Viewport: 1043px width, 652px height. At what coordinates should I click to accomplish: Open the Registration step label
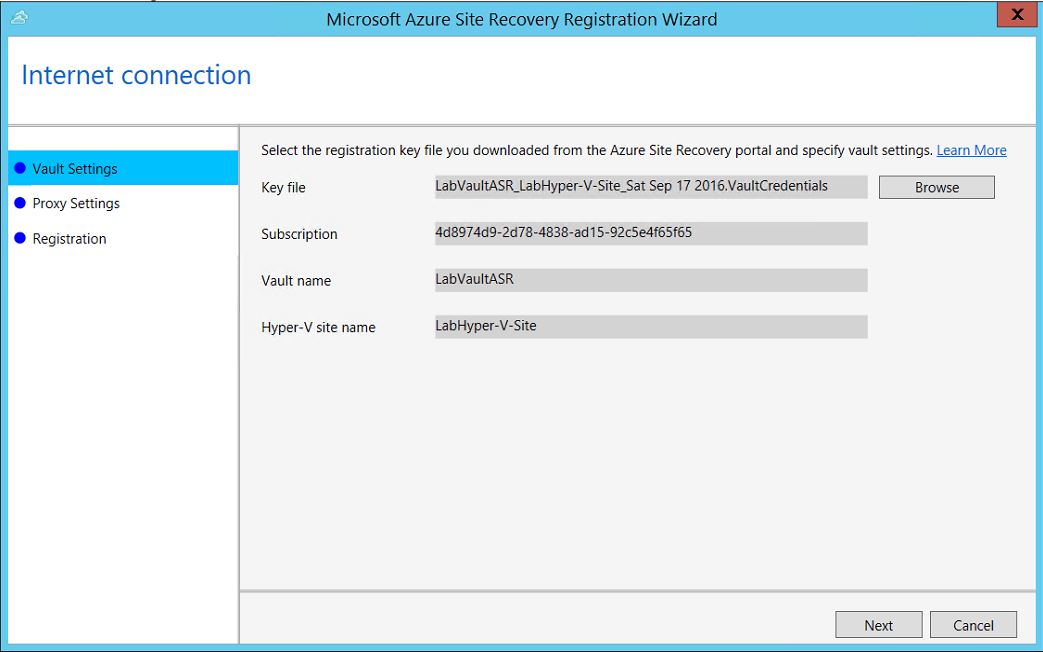[x=69, y=239]
